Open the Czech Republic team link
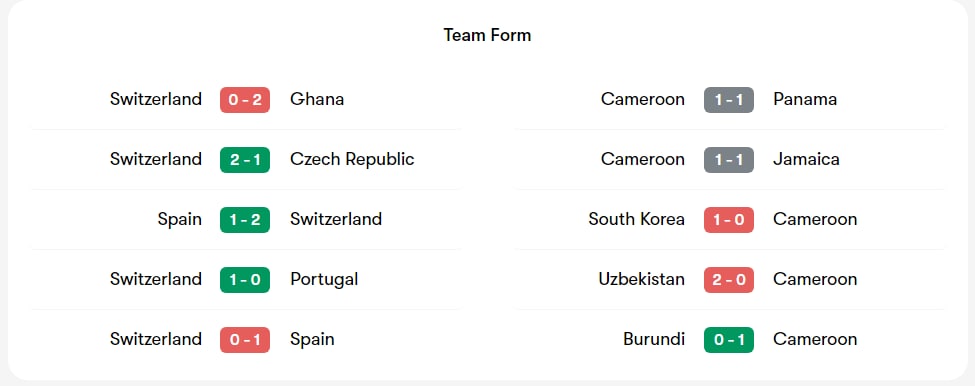The height and width of the screenshot is (386, 975). coord(352,160)
